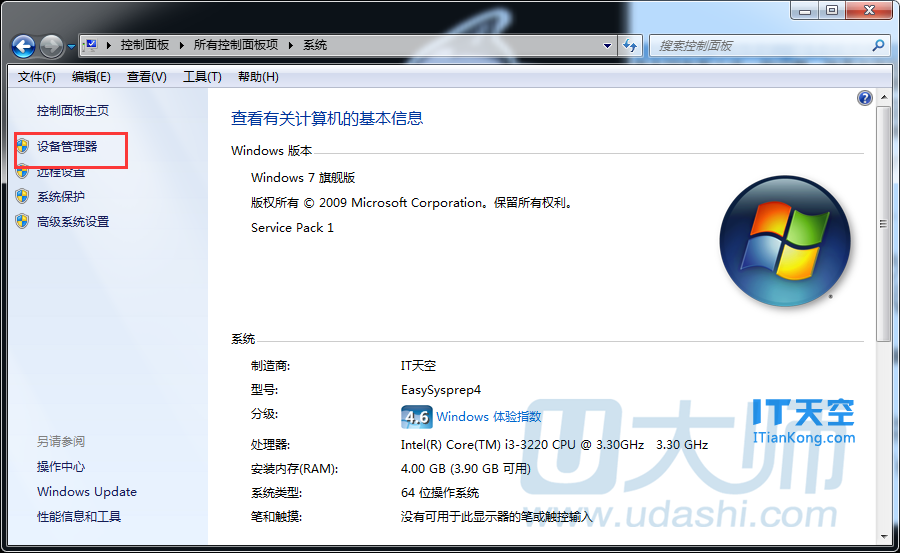
Task: Click the Refresh button beside the address bar
Action: pyautogui.click(x=630, y=46)
